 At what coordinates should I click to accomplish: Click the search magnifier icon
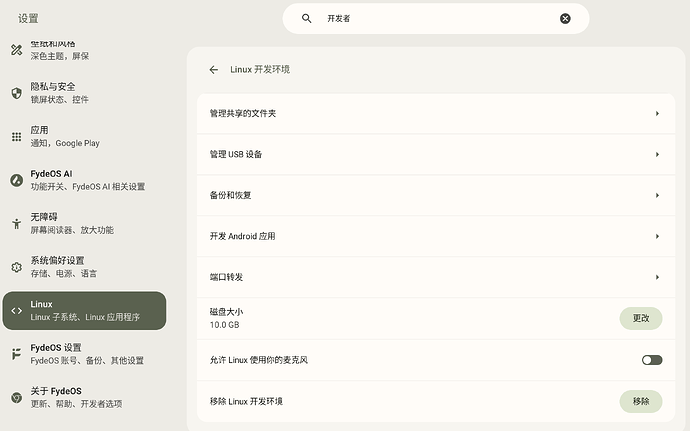tap(307, 18)
